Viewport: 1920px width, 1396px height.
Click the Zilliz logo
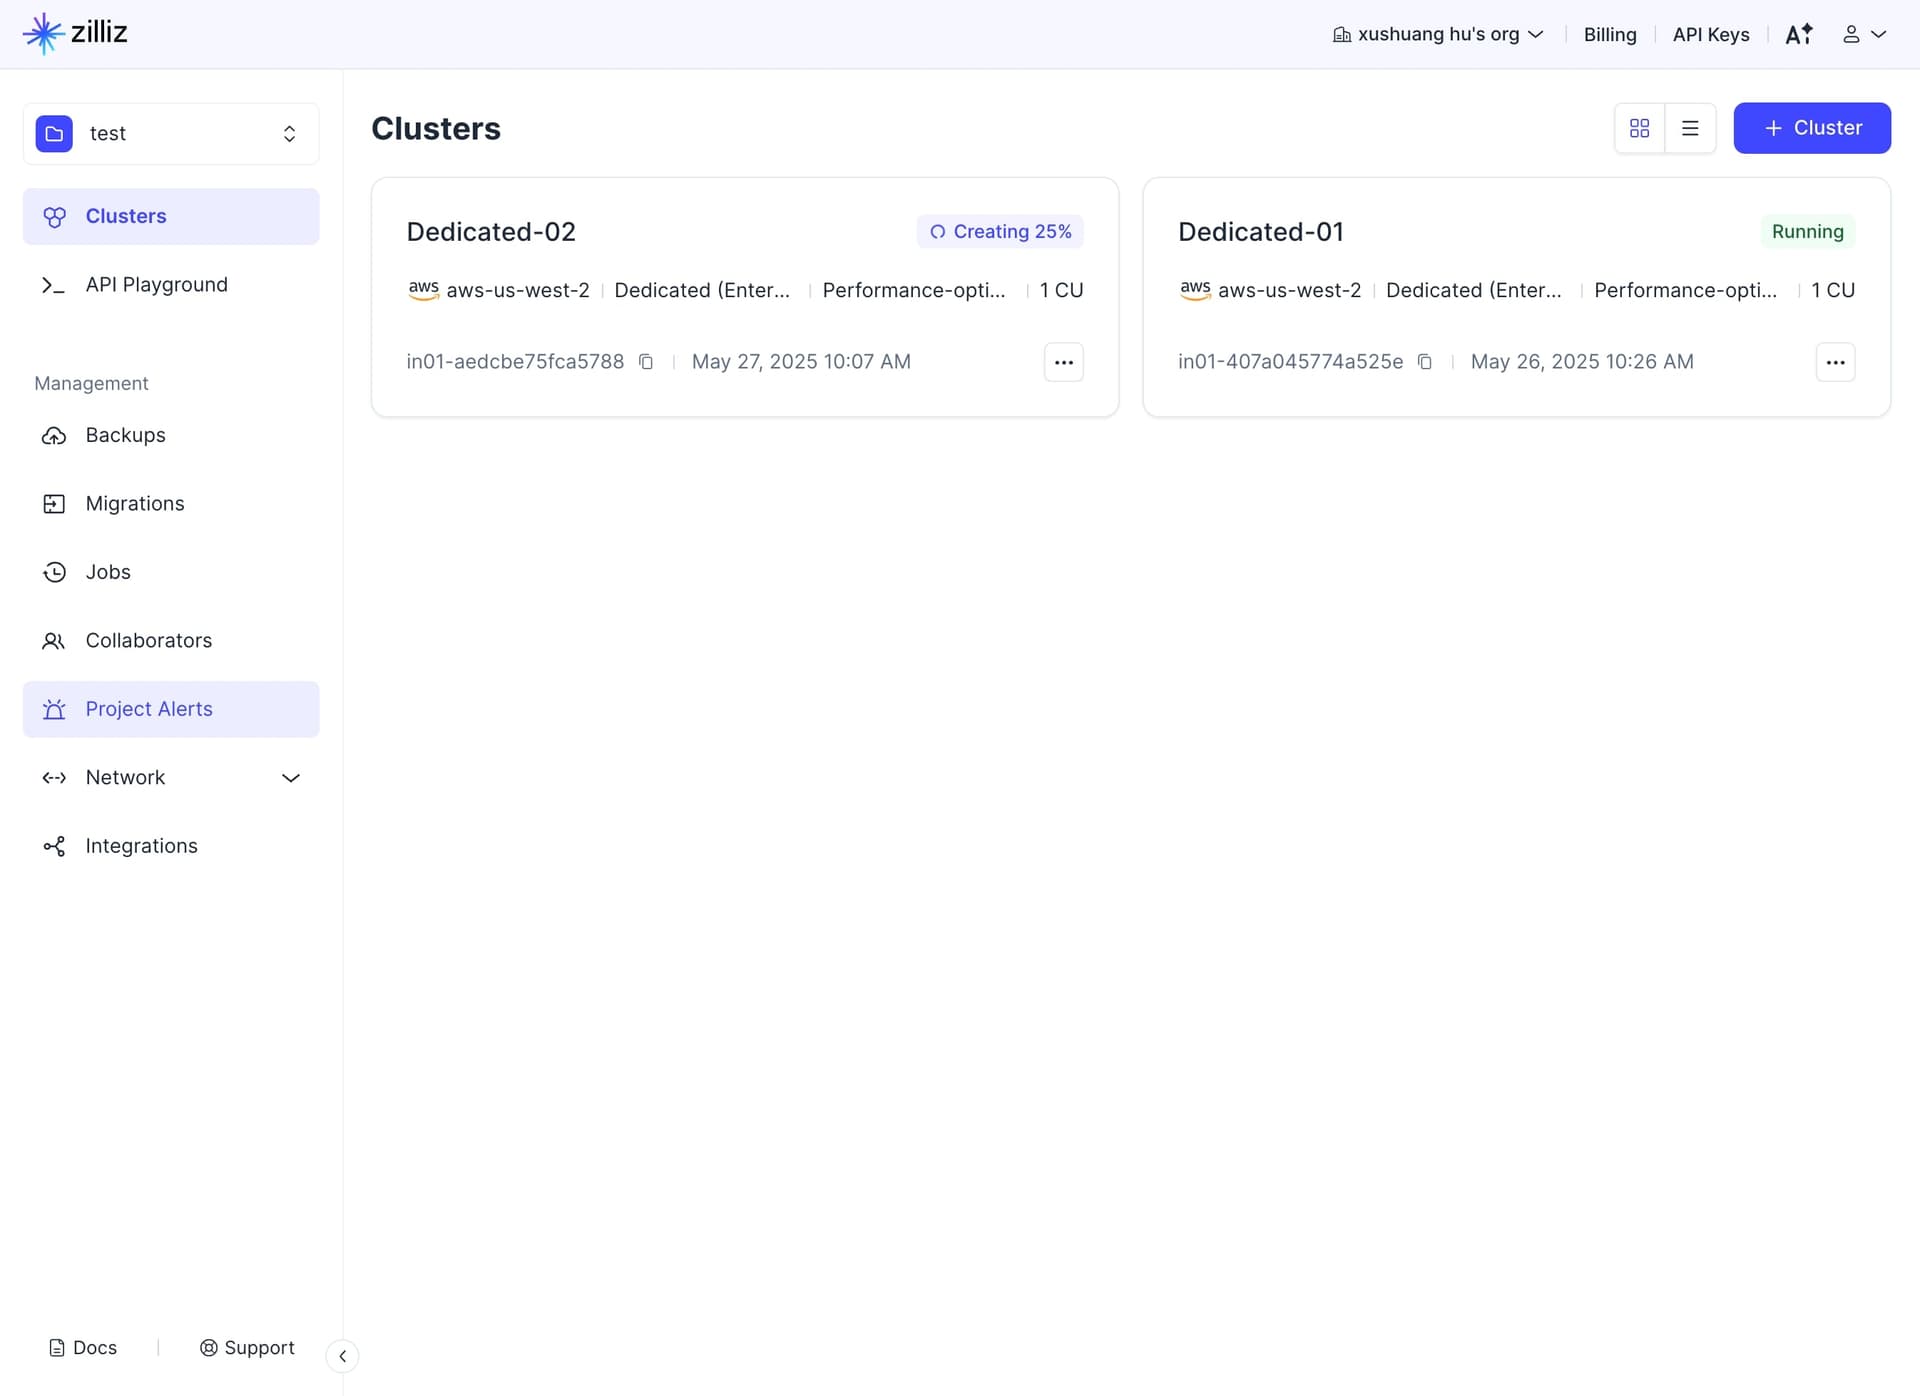[x=75, y=33]
